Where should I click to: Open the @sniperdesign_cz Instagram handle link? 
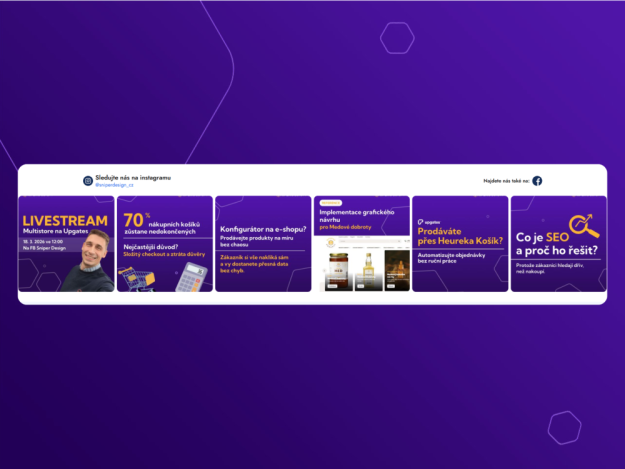point(114,185)
